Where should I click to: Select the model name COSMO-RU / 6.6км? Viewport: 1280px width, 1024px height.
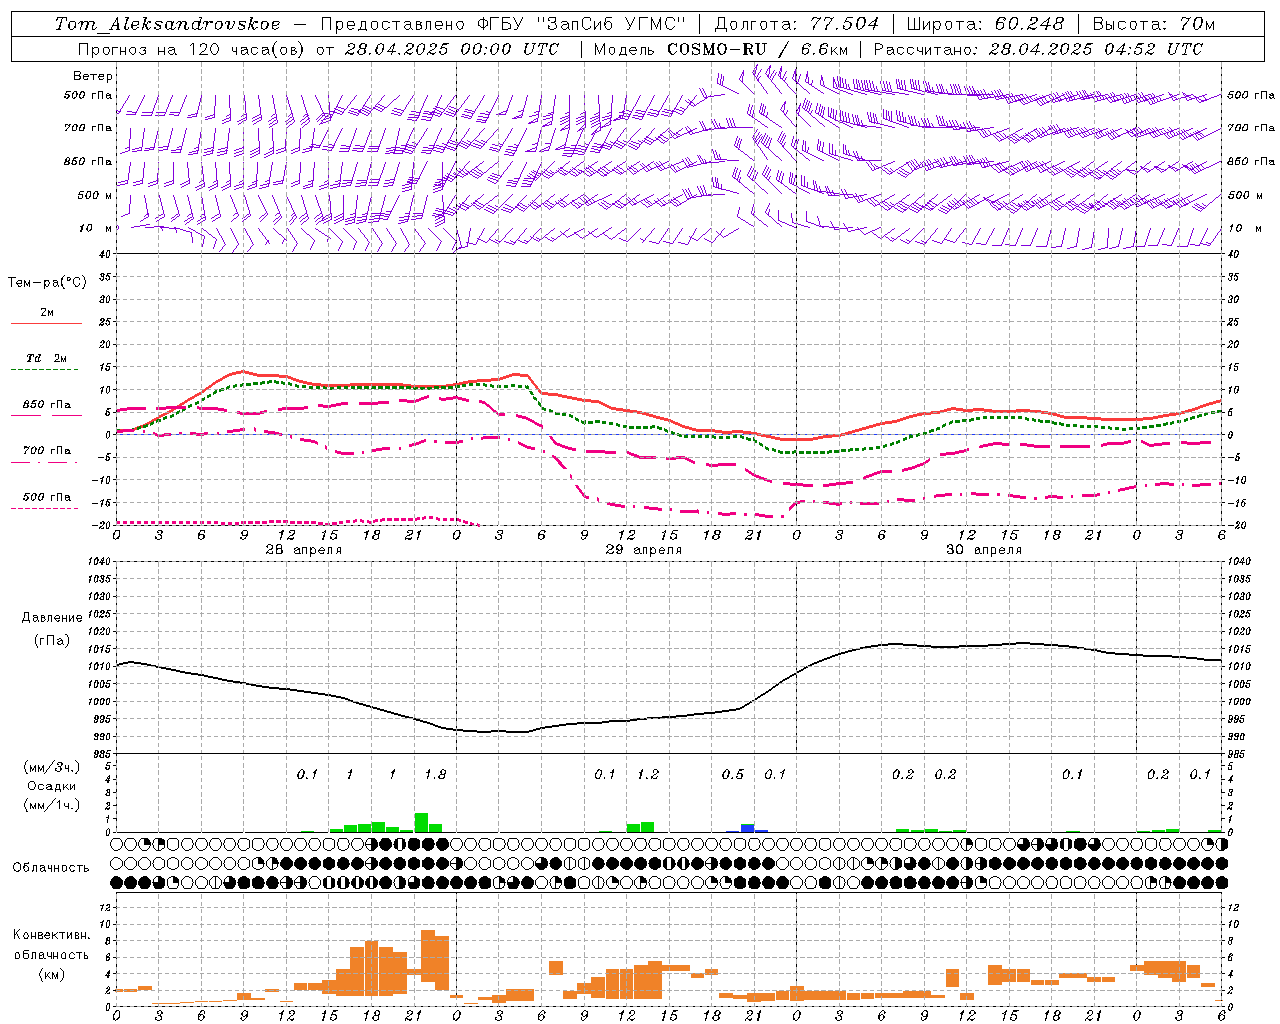point(757,49)
